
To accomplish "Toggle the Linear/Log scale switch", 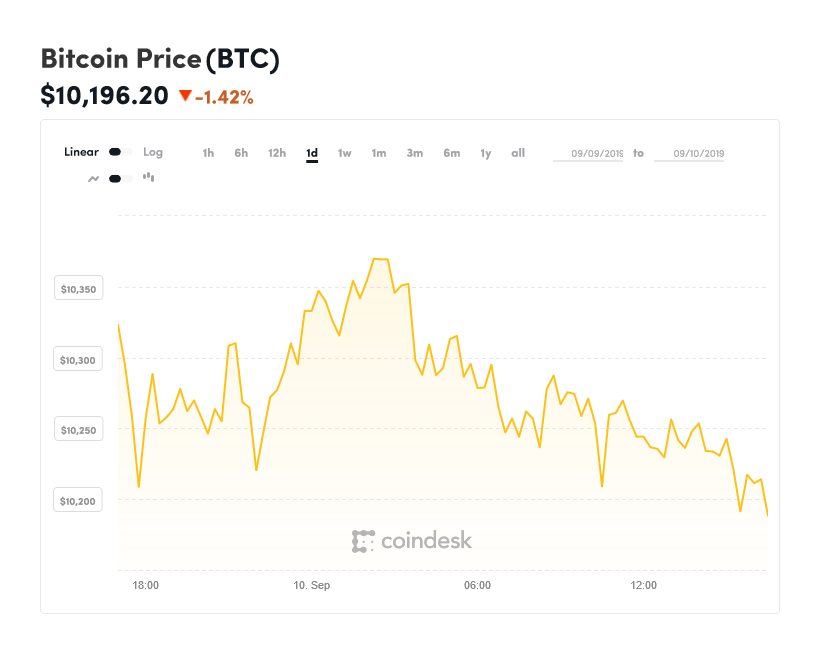I will coord(120,153).
